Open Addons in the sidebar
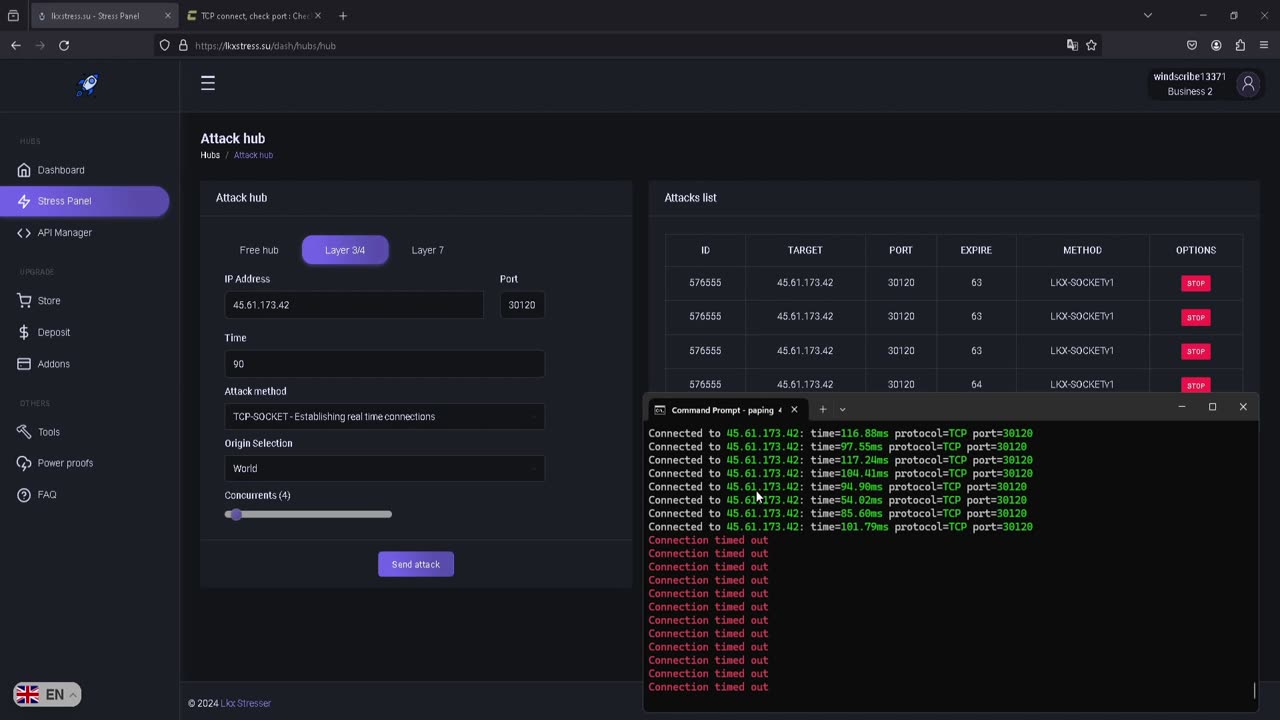Viewport: 1280px width, 720px height. click(x=53, y=364)
